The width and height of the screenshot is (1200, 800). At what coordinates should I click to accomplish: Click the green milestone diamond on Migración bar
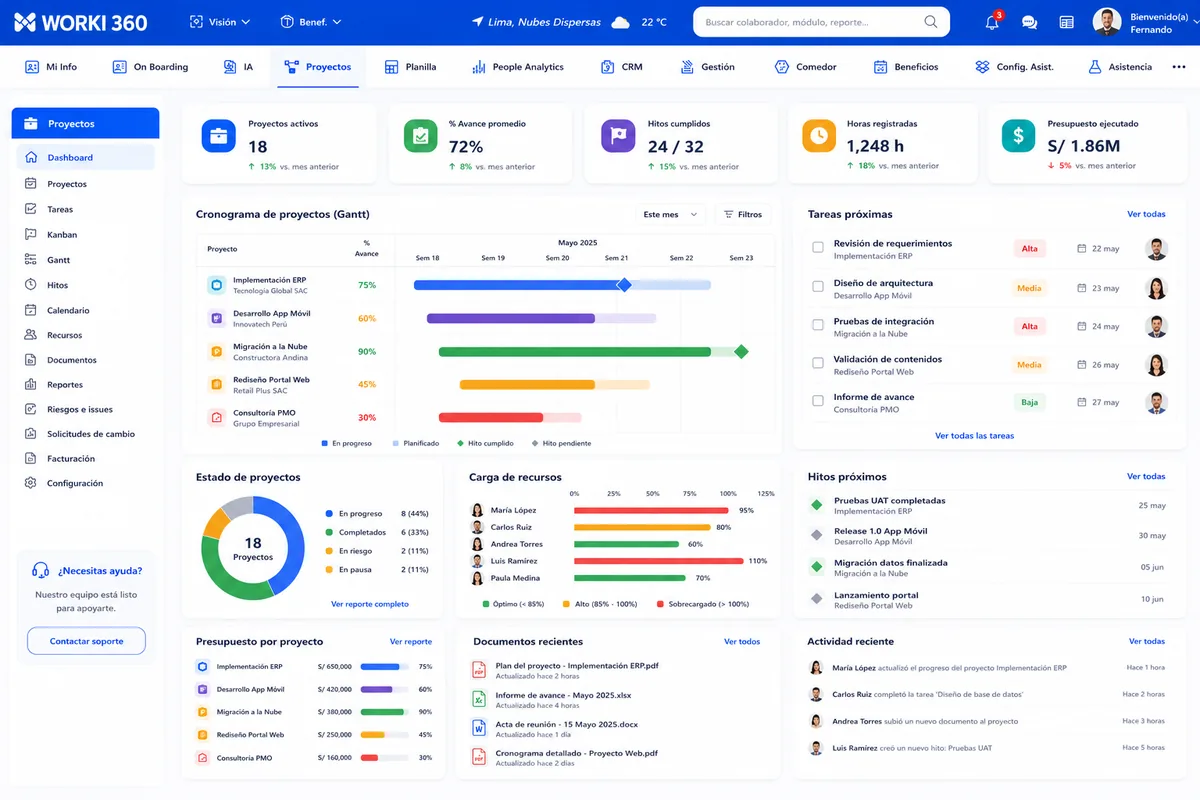click(741, 351)
